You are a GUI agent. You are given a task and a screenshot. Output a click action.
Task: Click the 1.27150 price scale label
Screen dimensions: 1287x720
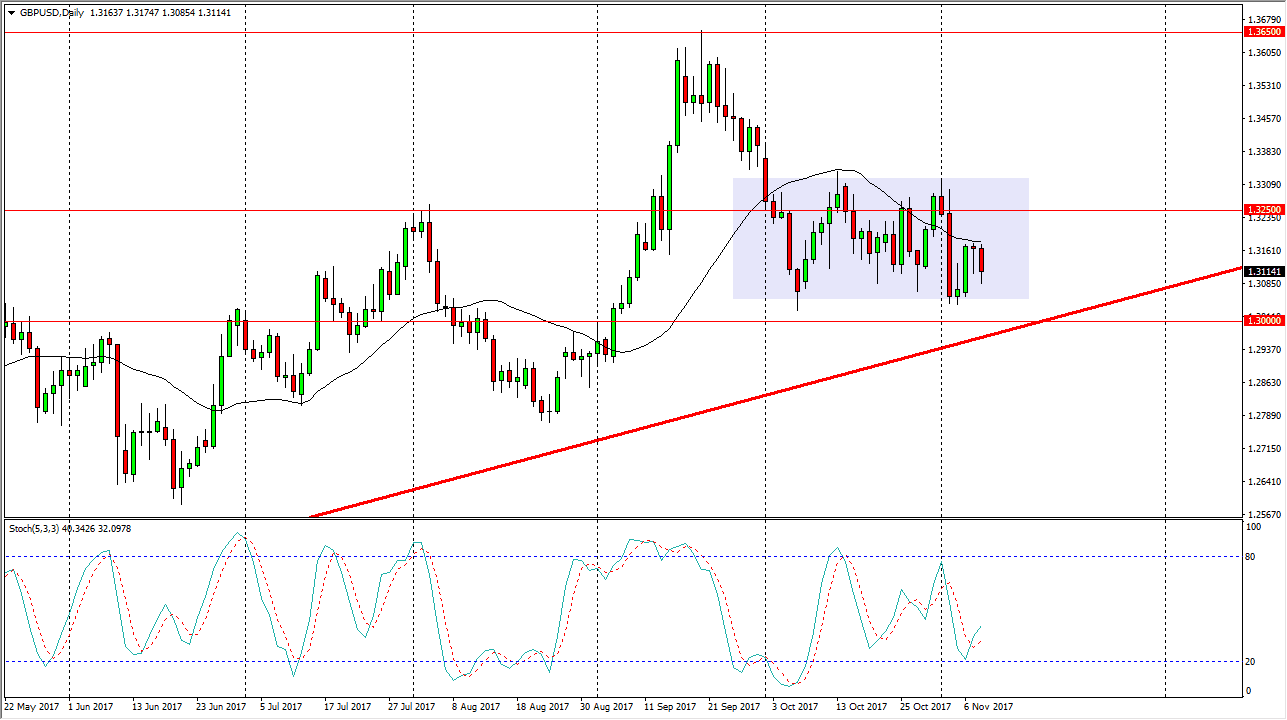1264,448
